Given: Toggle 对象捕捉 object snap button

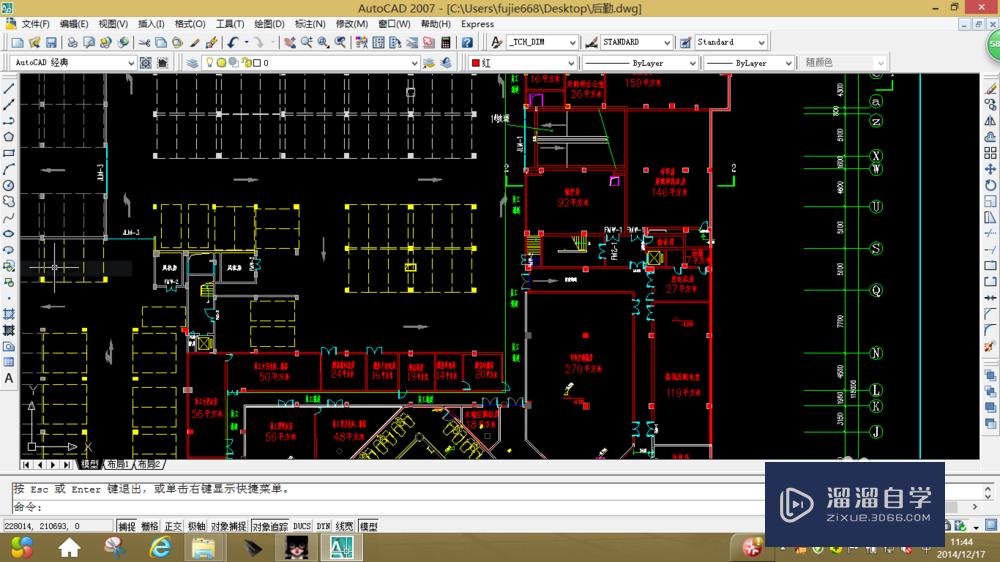Looking at the screenshot, I should tap(230, 526).
